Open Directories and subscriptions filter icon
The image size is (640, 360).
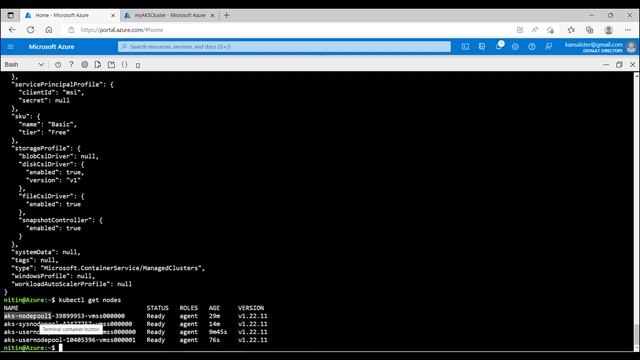(482, 47)
